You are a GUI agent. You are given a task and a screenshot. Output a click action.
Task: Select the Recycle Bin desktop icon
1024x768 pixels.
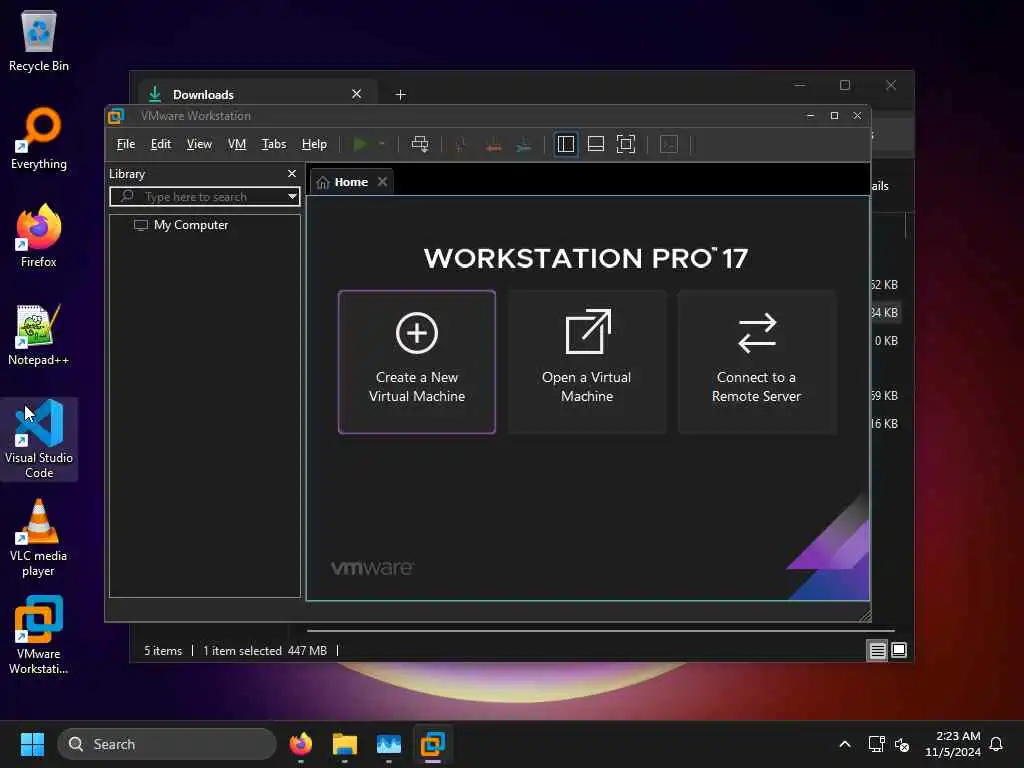[39, 40]
